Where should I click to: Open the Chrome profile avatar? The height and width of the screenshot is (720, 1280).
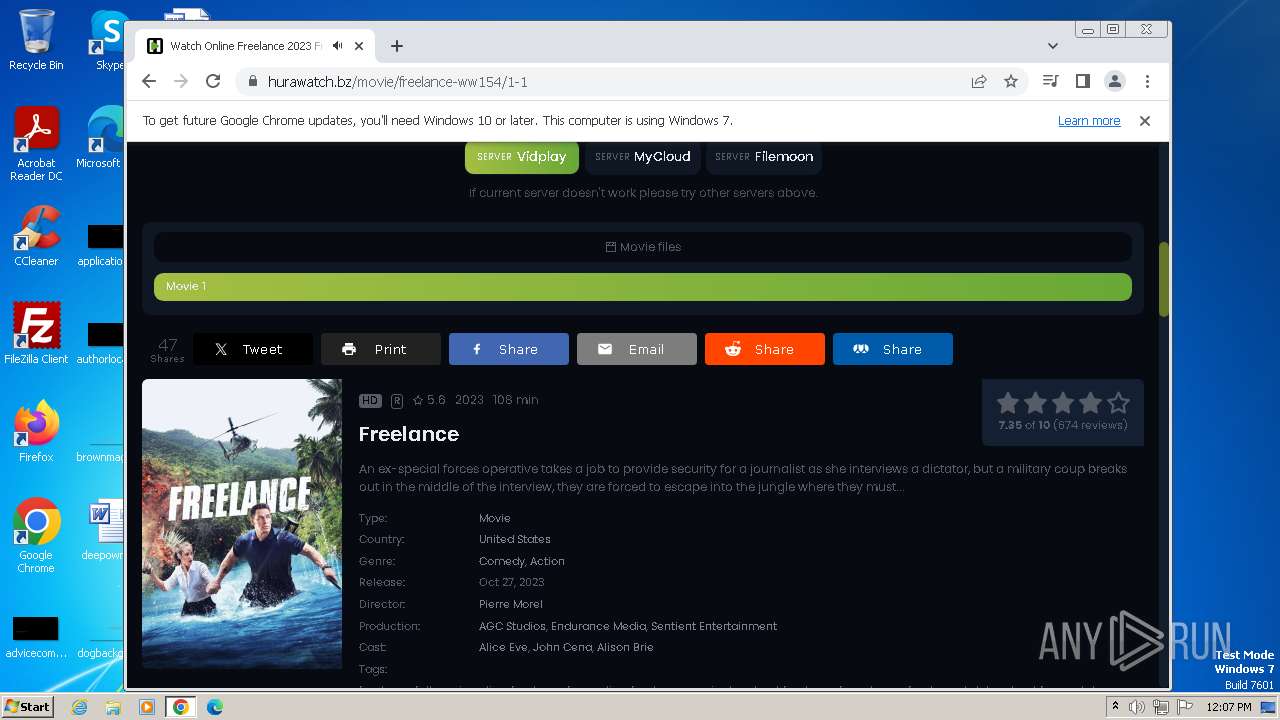pyautogui.click(x=1115, y=82)
